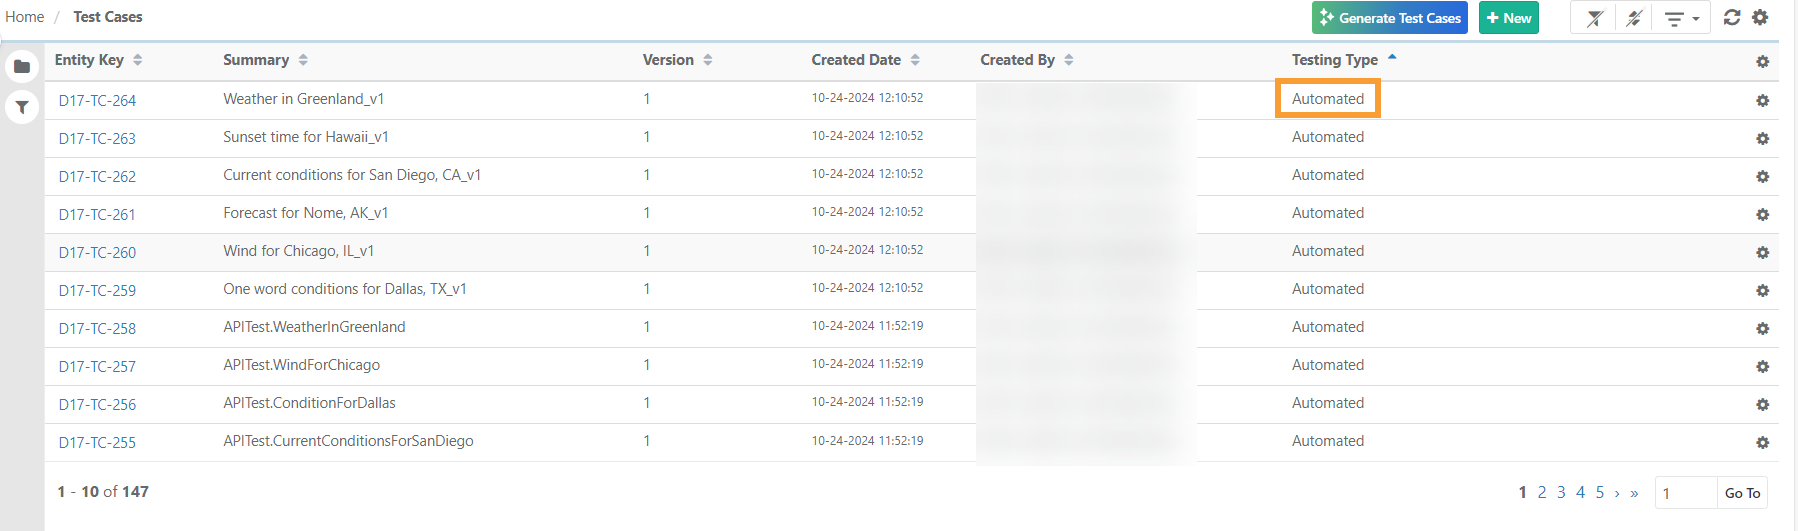Toggle Testing Type ascending sort arrow
The image size is (1798, 531).
point(1392,58)
